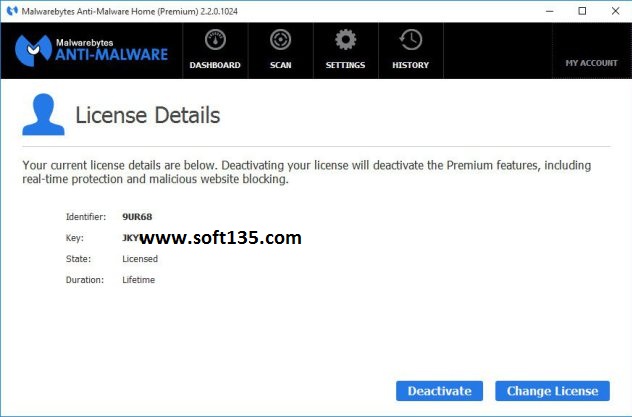
Task: Open the MY ACCOUNT tab
Action: point(591,63)
